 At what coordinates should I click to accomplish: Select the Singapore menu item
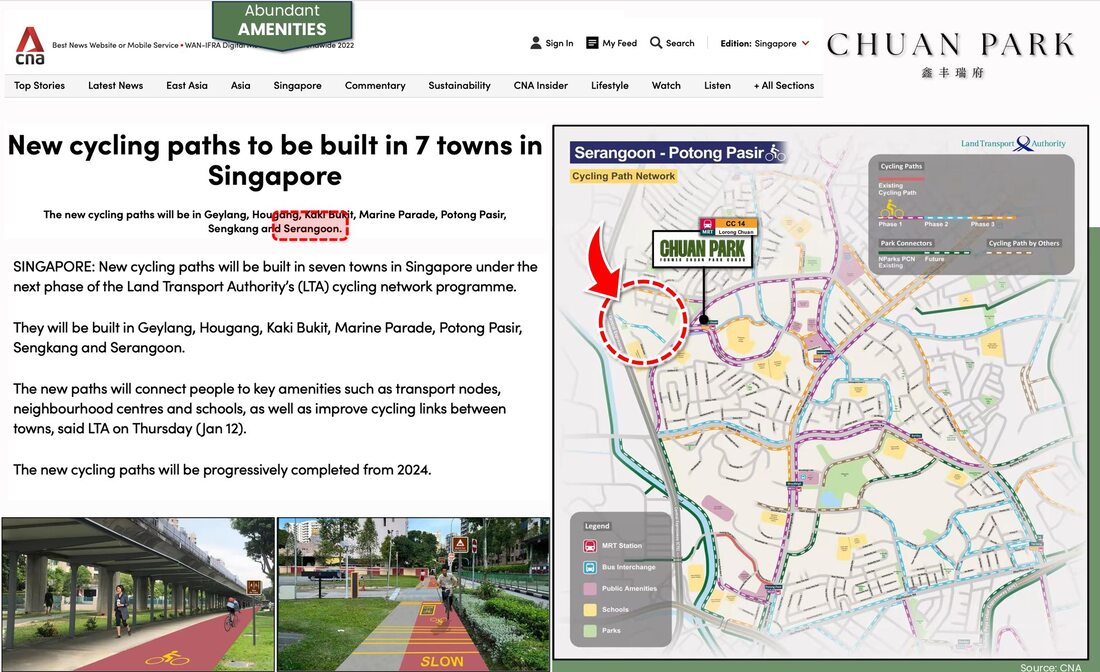297,86
